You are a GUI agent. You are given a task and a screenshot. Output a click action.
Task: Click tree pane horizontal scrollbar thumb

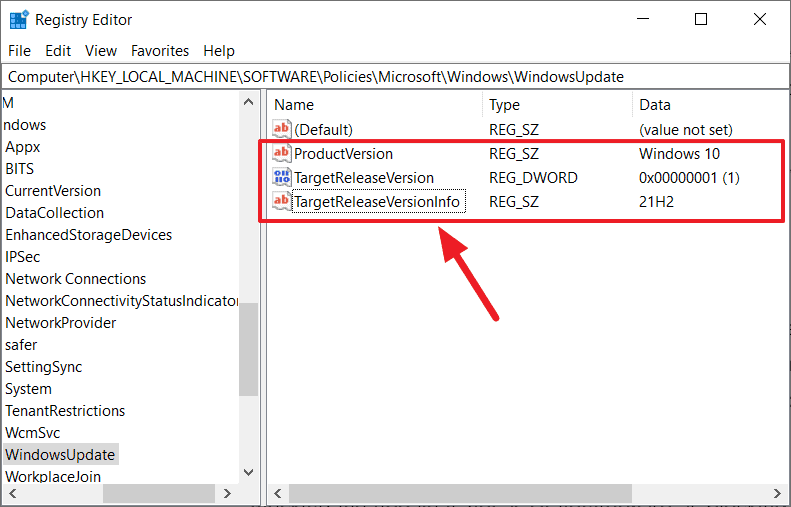pos(159,493)
